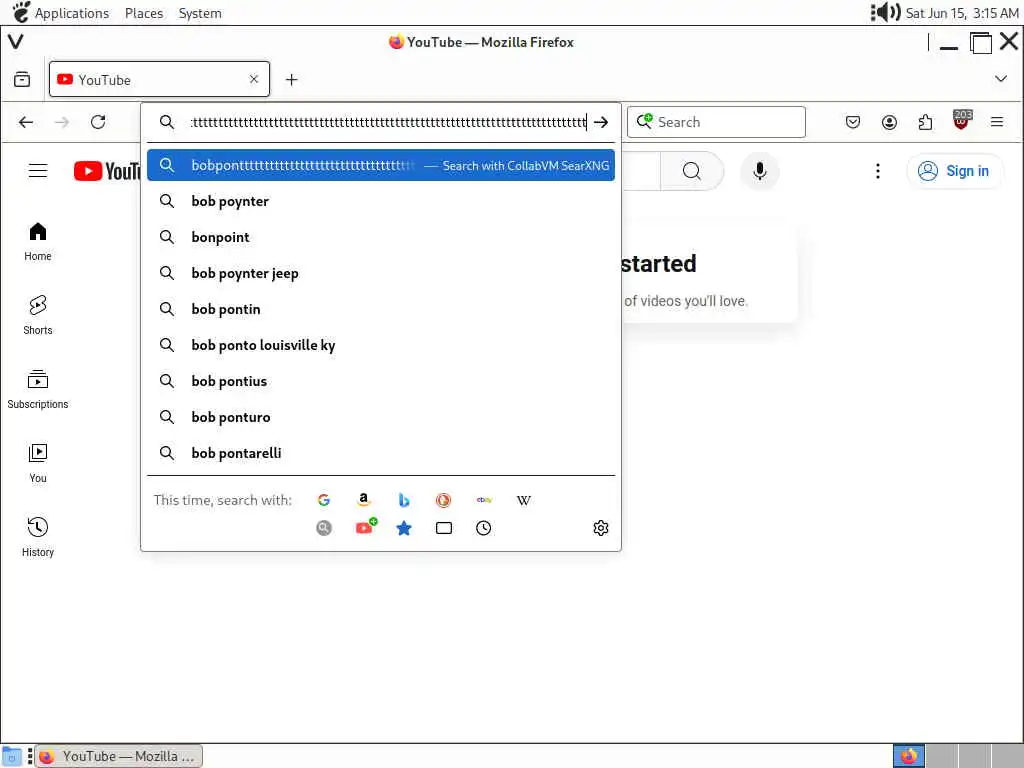
Task: Open search settings gear
Action: click(x=601, y=528)
